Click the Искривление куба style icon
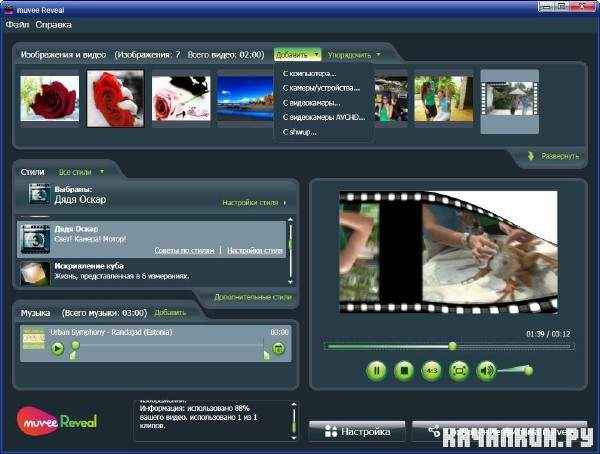 35,273
